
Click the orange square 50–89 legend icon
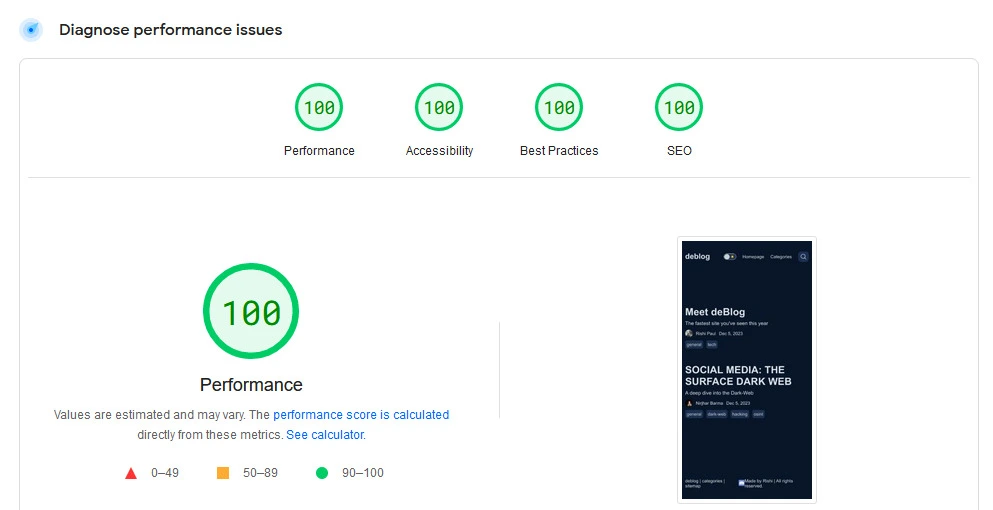pyautogui.click(x=223, y=473)
